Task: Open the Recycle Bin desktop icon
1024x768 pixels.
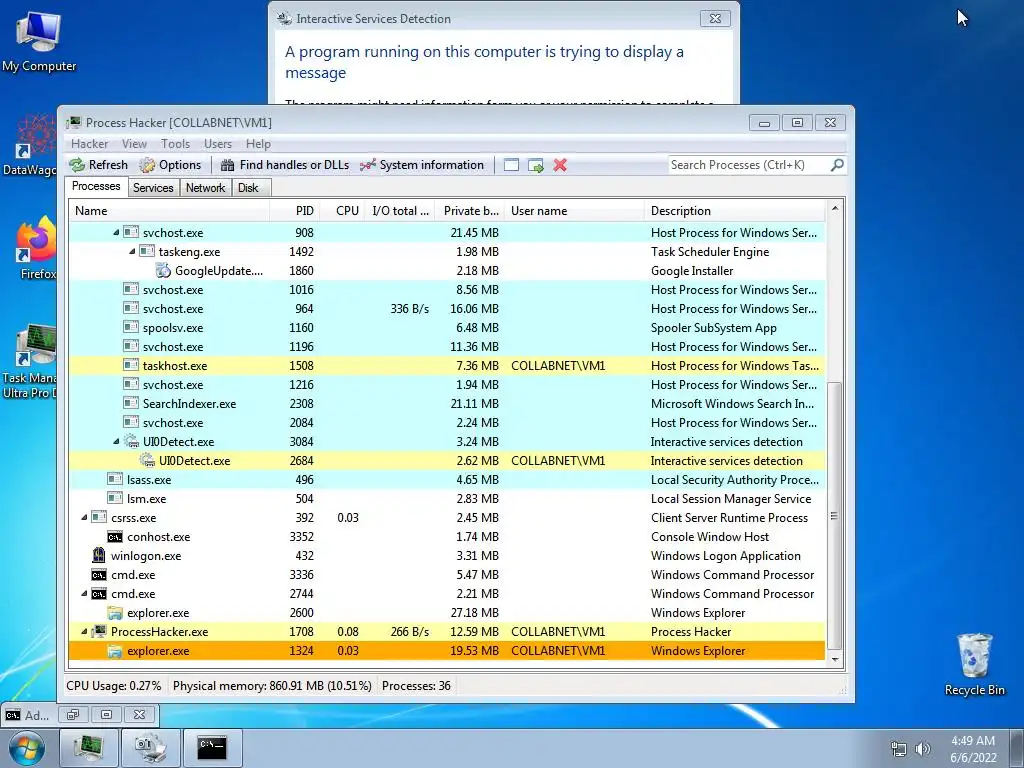Action: (x=974, y=665)
